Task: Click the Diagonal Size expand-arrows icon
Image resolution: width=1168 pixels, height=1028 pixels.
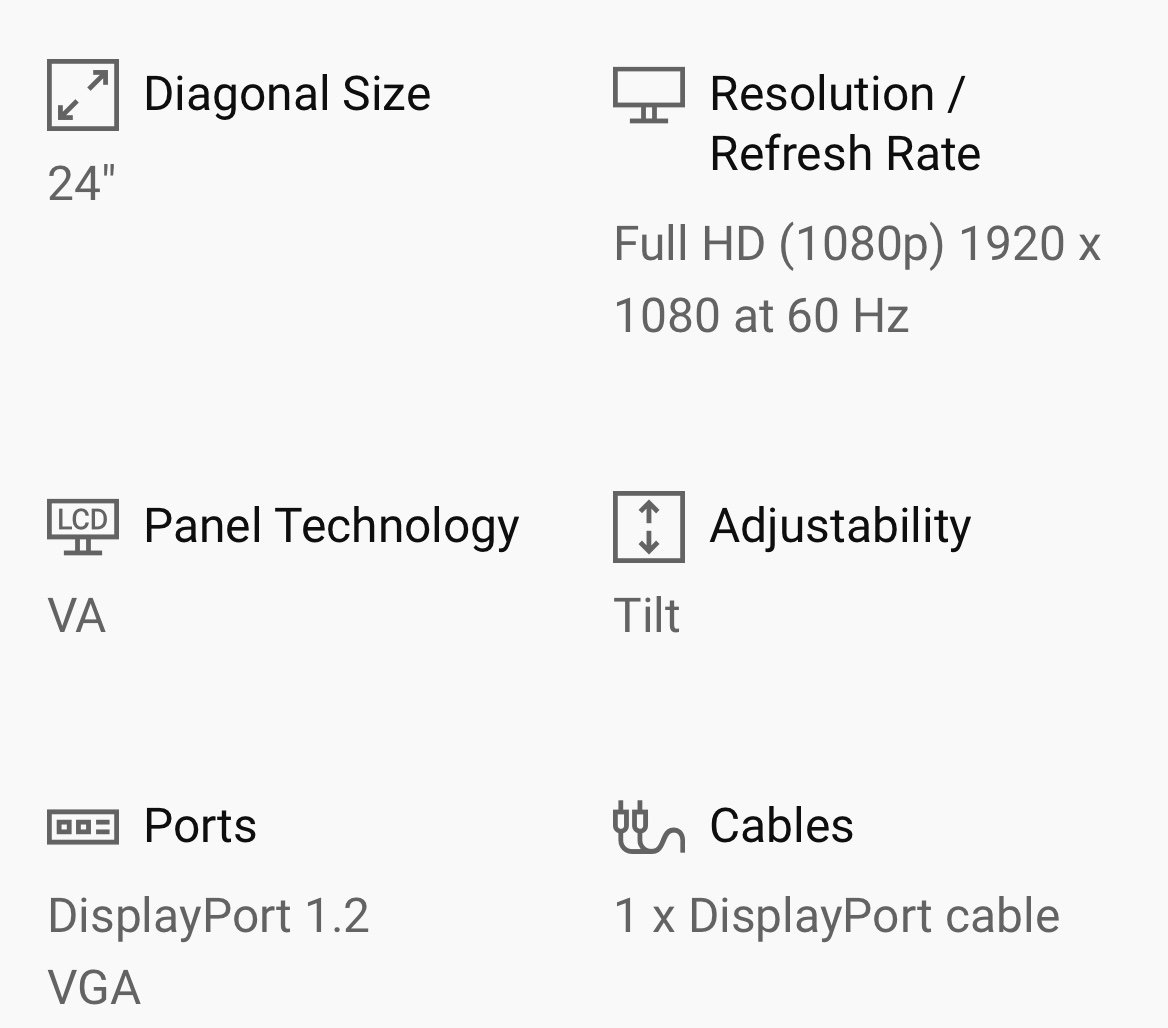Action: coord(83,95)
